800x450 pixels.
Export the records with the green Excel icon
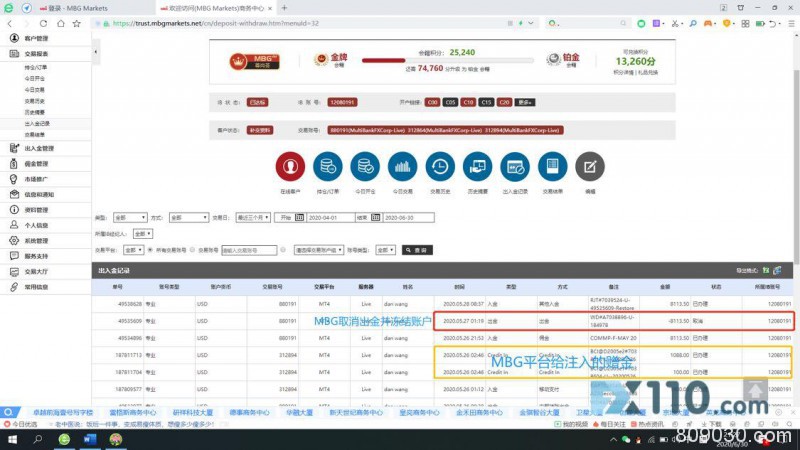point(766,270)
